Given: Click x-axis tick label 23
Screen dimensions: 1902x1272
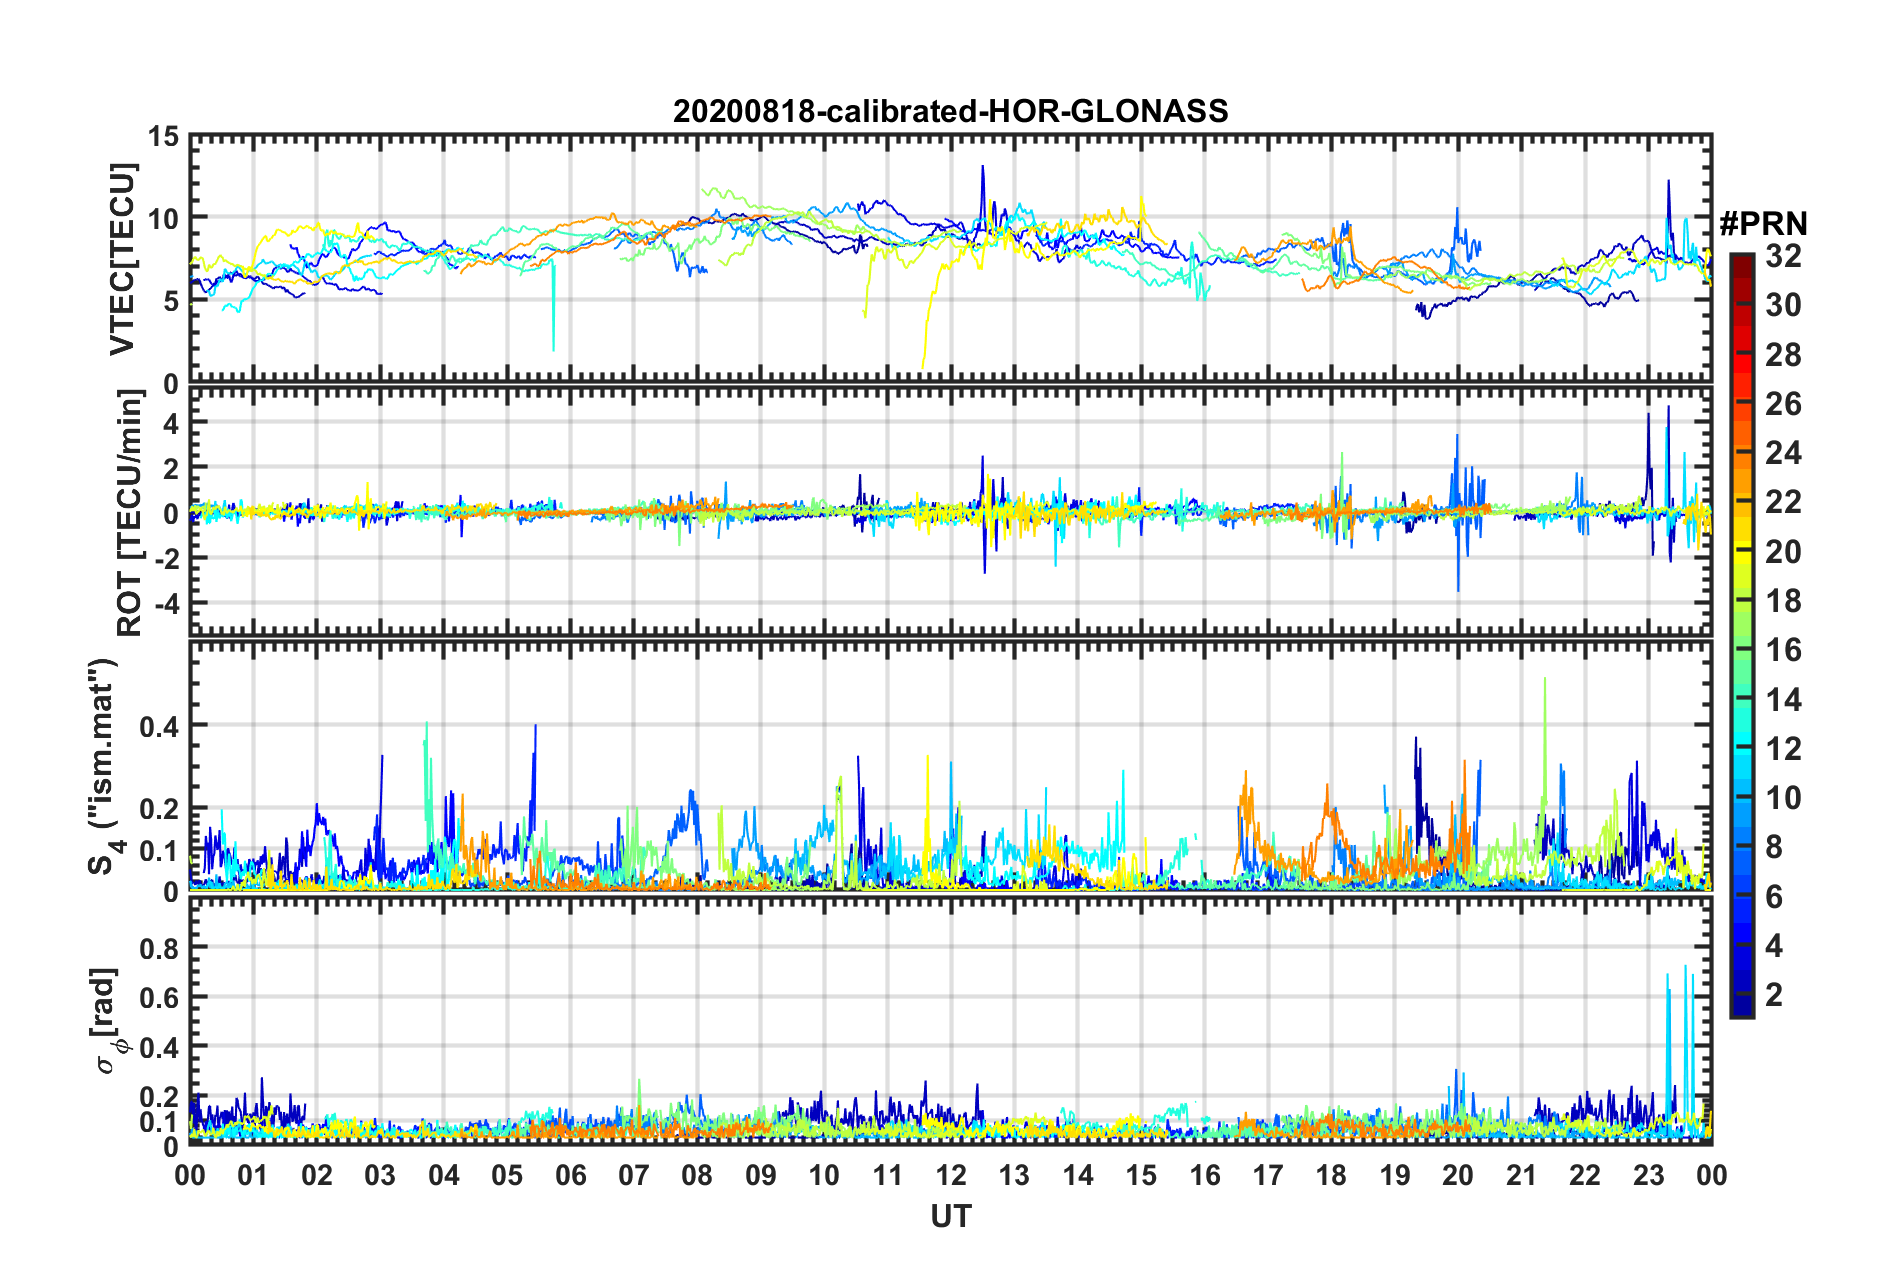Looking at the screenshot, I should tap(1648, 1175).
